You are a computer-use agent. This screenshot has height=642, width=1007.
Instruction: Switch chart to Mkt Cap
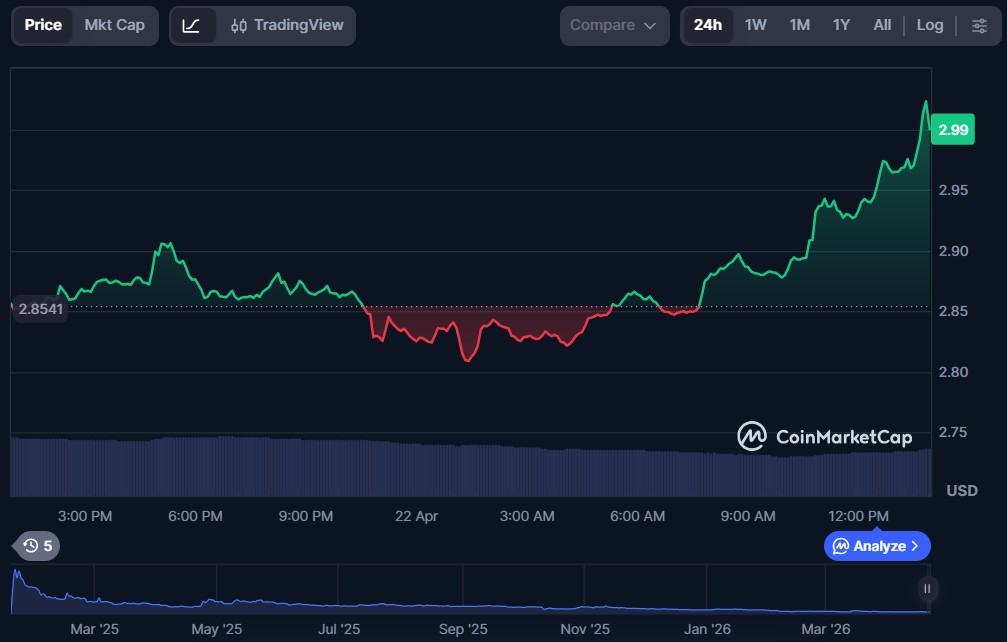(x=114, y=25)
